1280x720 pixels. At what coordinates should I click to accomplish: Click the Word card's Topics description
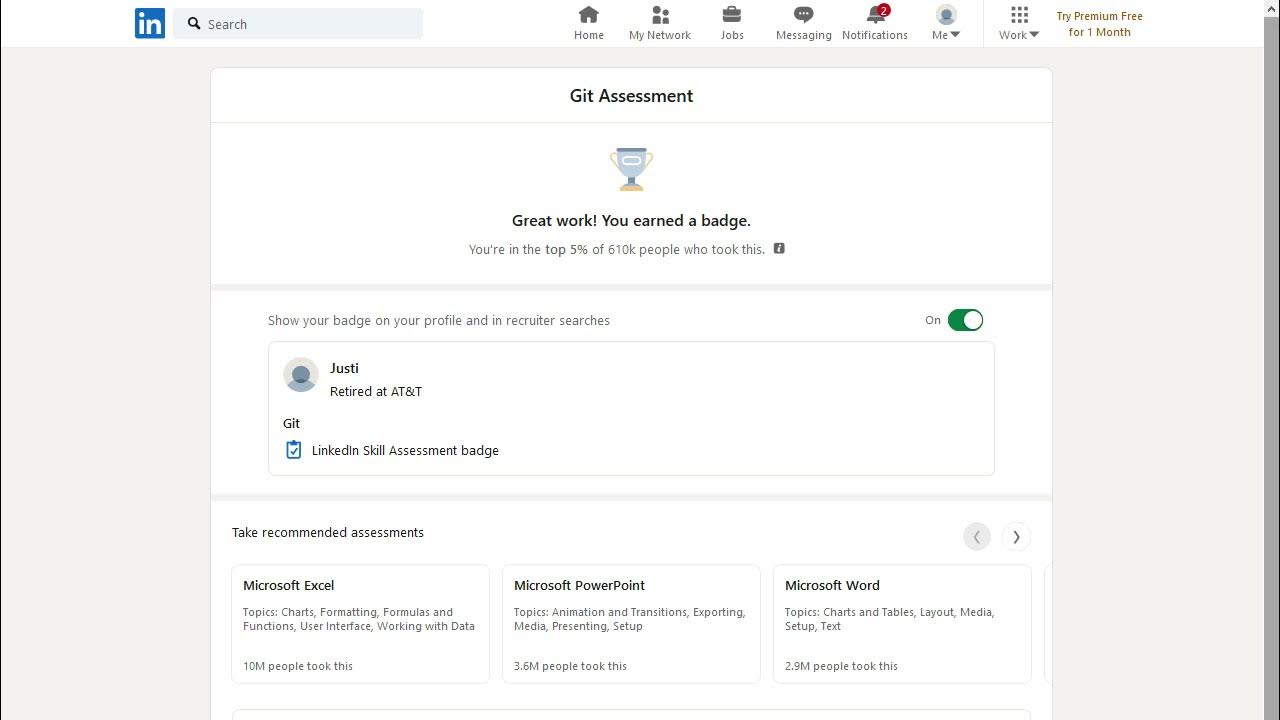(890, 619)
